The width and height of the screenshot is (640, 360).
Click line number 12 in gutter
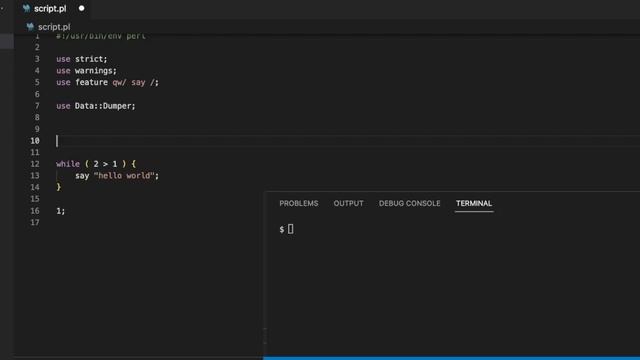pos(35,164)
